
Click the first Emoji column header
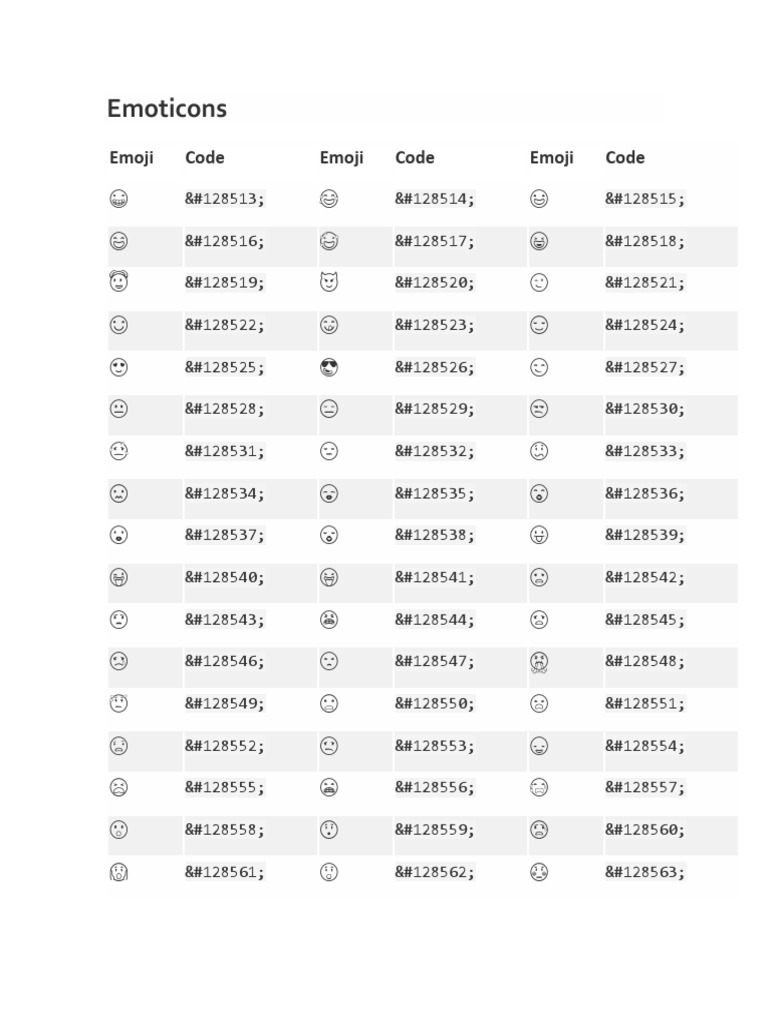pyautogui.click(x=132, y=158)
